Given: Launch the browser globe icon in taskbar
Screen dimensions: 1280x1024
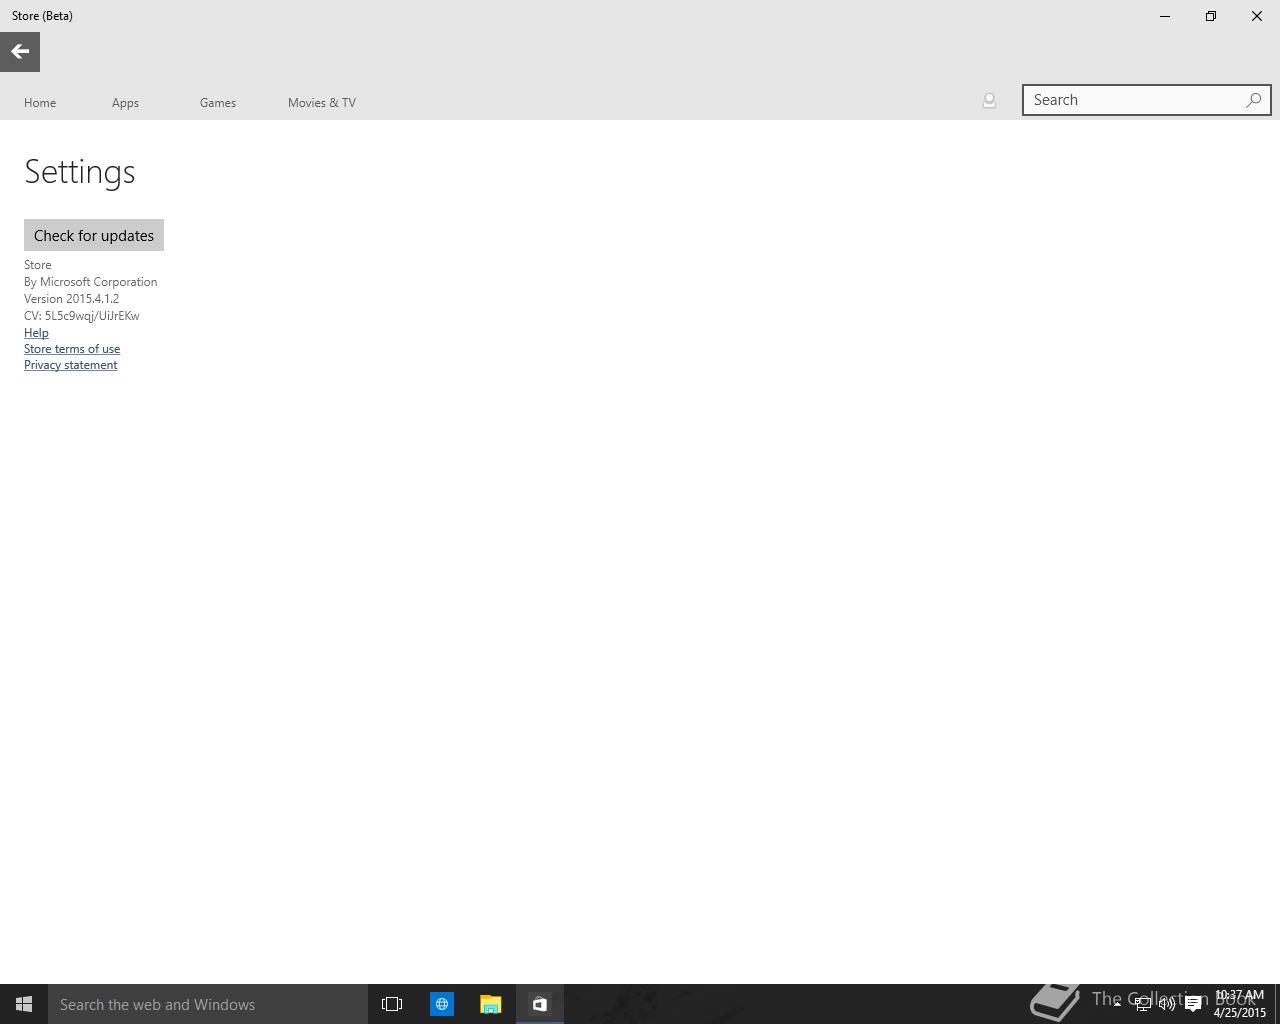Looking at the screenshot, I should [442, 1004].
